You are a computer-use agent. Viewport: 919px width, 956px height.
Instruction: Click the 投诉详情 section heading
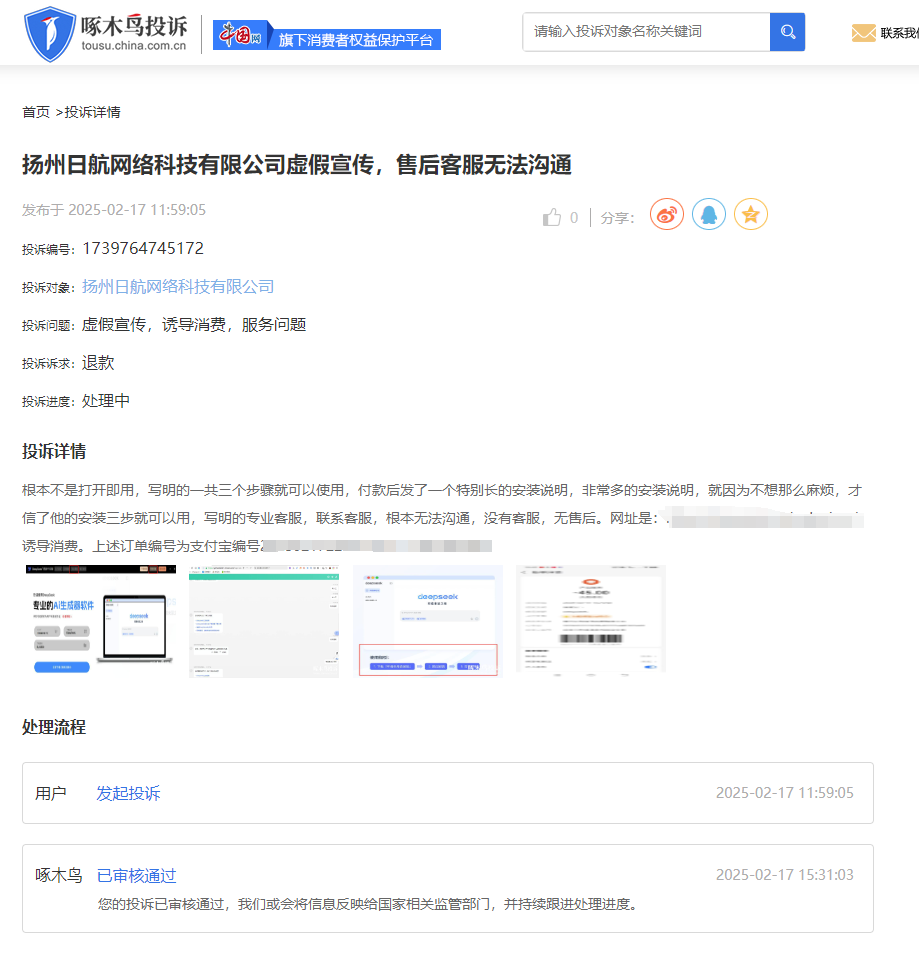(54, 451)
